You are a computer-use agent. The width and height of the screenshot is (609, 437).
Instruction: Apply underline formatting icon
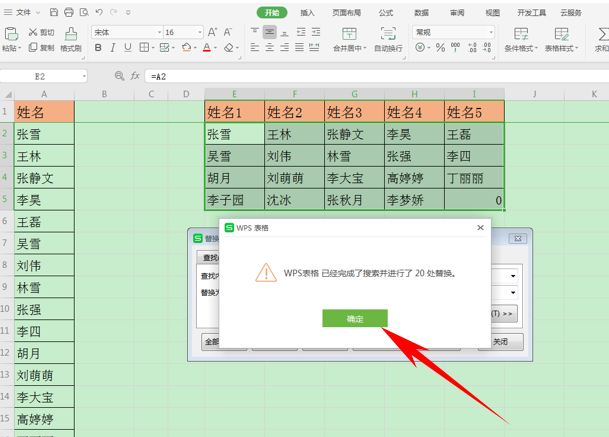pos(127,48)
